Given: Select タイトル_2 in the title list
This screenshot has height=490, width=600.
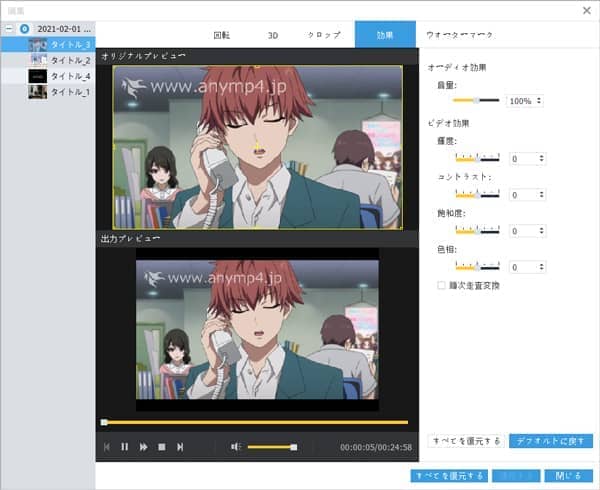Looking at the screenshot, I should 48,60.
